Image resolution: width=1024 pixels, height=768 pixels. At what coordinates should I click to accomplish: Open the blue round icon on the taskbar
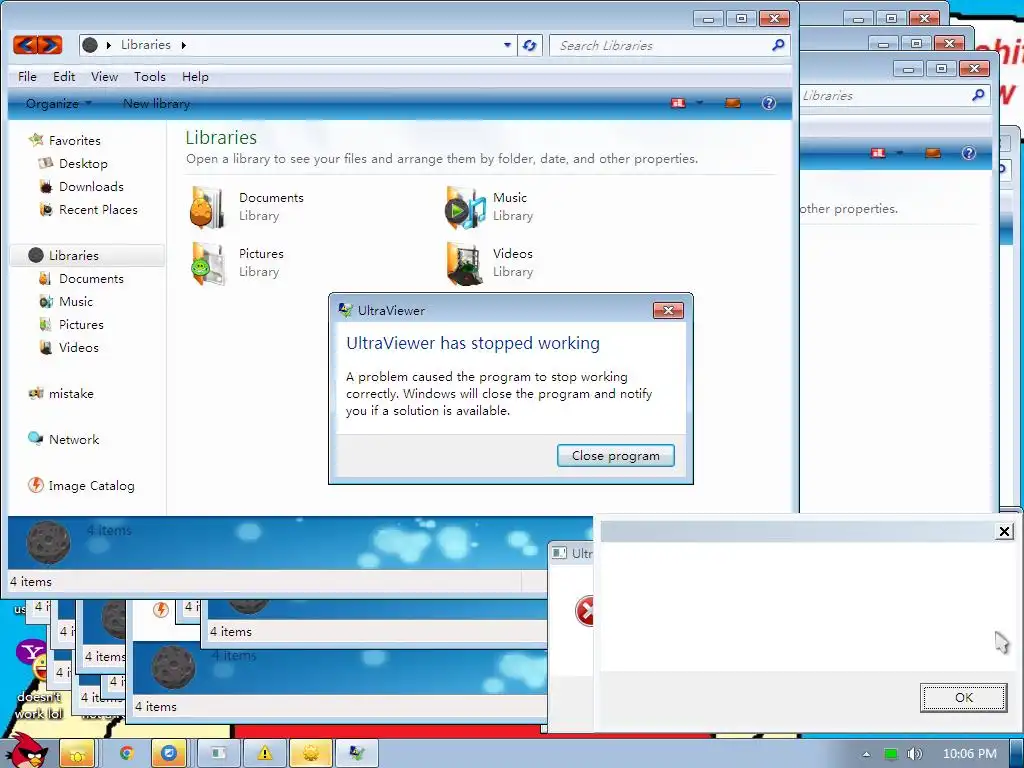click(169, 754)
